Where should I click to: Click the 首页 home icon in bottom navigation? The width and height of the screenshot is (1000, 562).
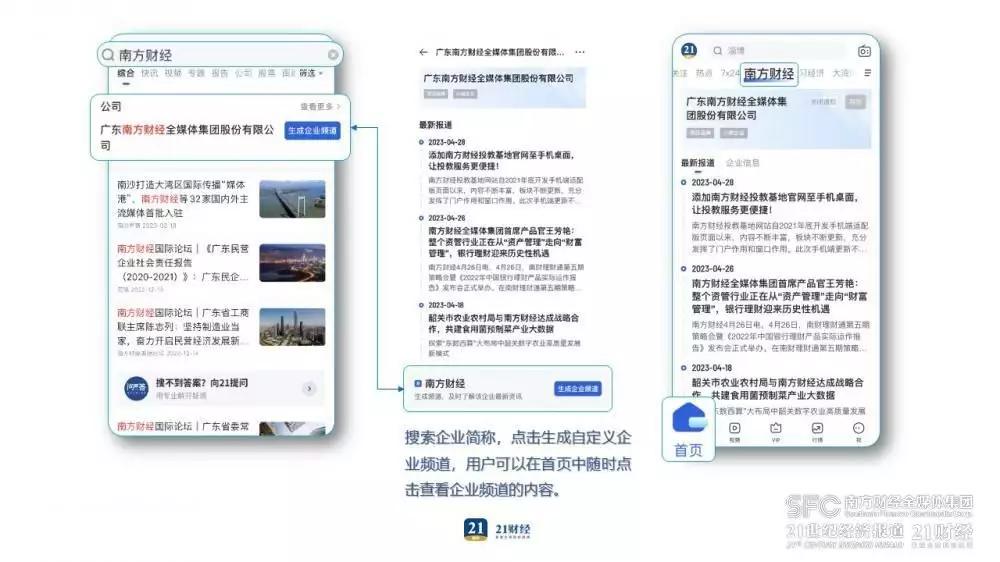point(689,429)
